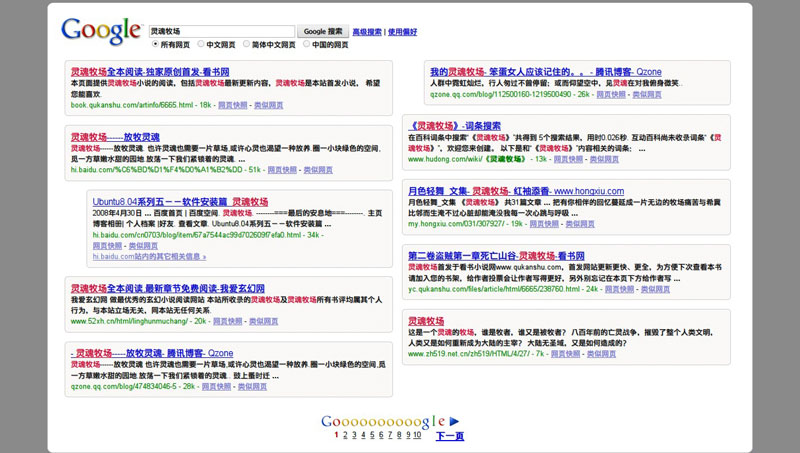This screenshot has height=453, width=800.
Task: Open 类似网页 for qzone.qq.com 28k result
Action: 252,387
